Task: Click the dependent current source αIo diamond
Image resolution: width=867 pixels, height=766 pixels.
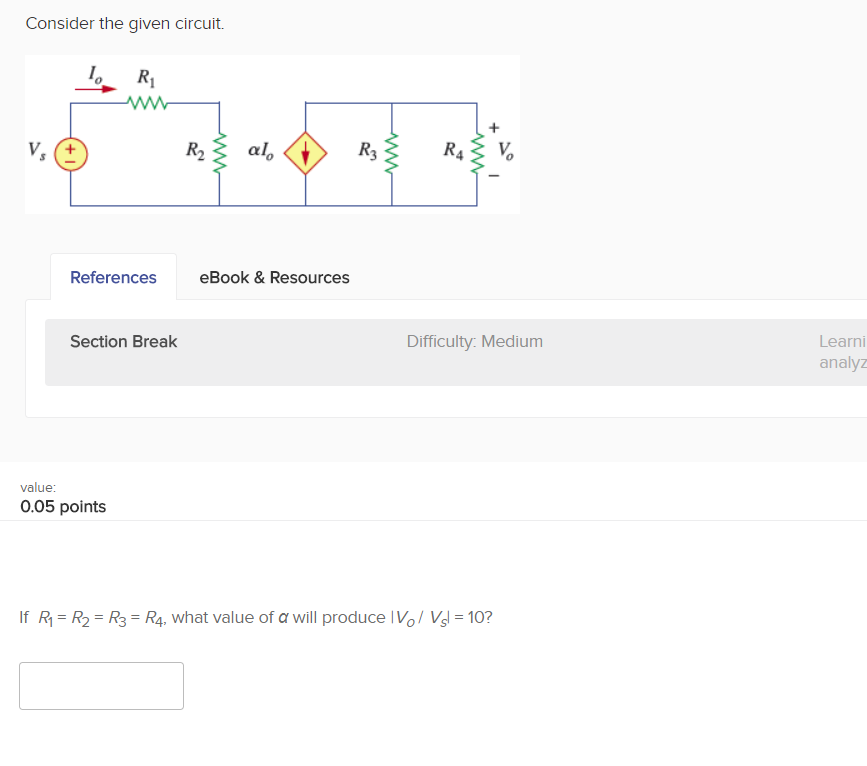Action: point(305,152)
